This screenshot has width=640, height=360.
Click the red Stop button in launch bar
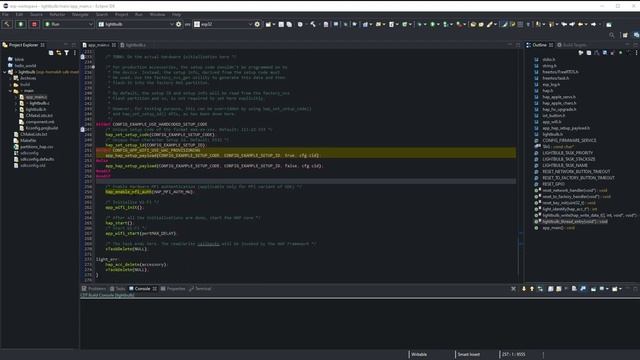click(x=34, y=24)
